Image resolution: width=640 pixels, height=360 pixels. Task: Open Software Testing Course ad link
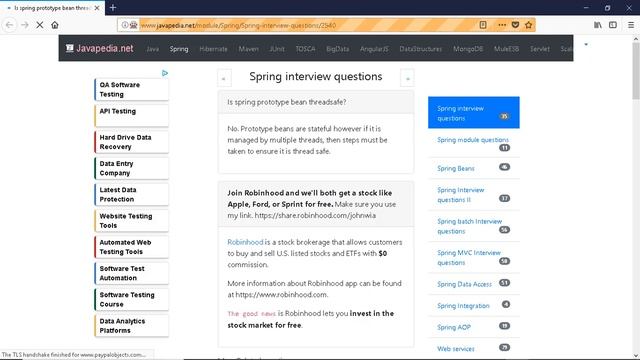click(x=131, y=300)
